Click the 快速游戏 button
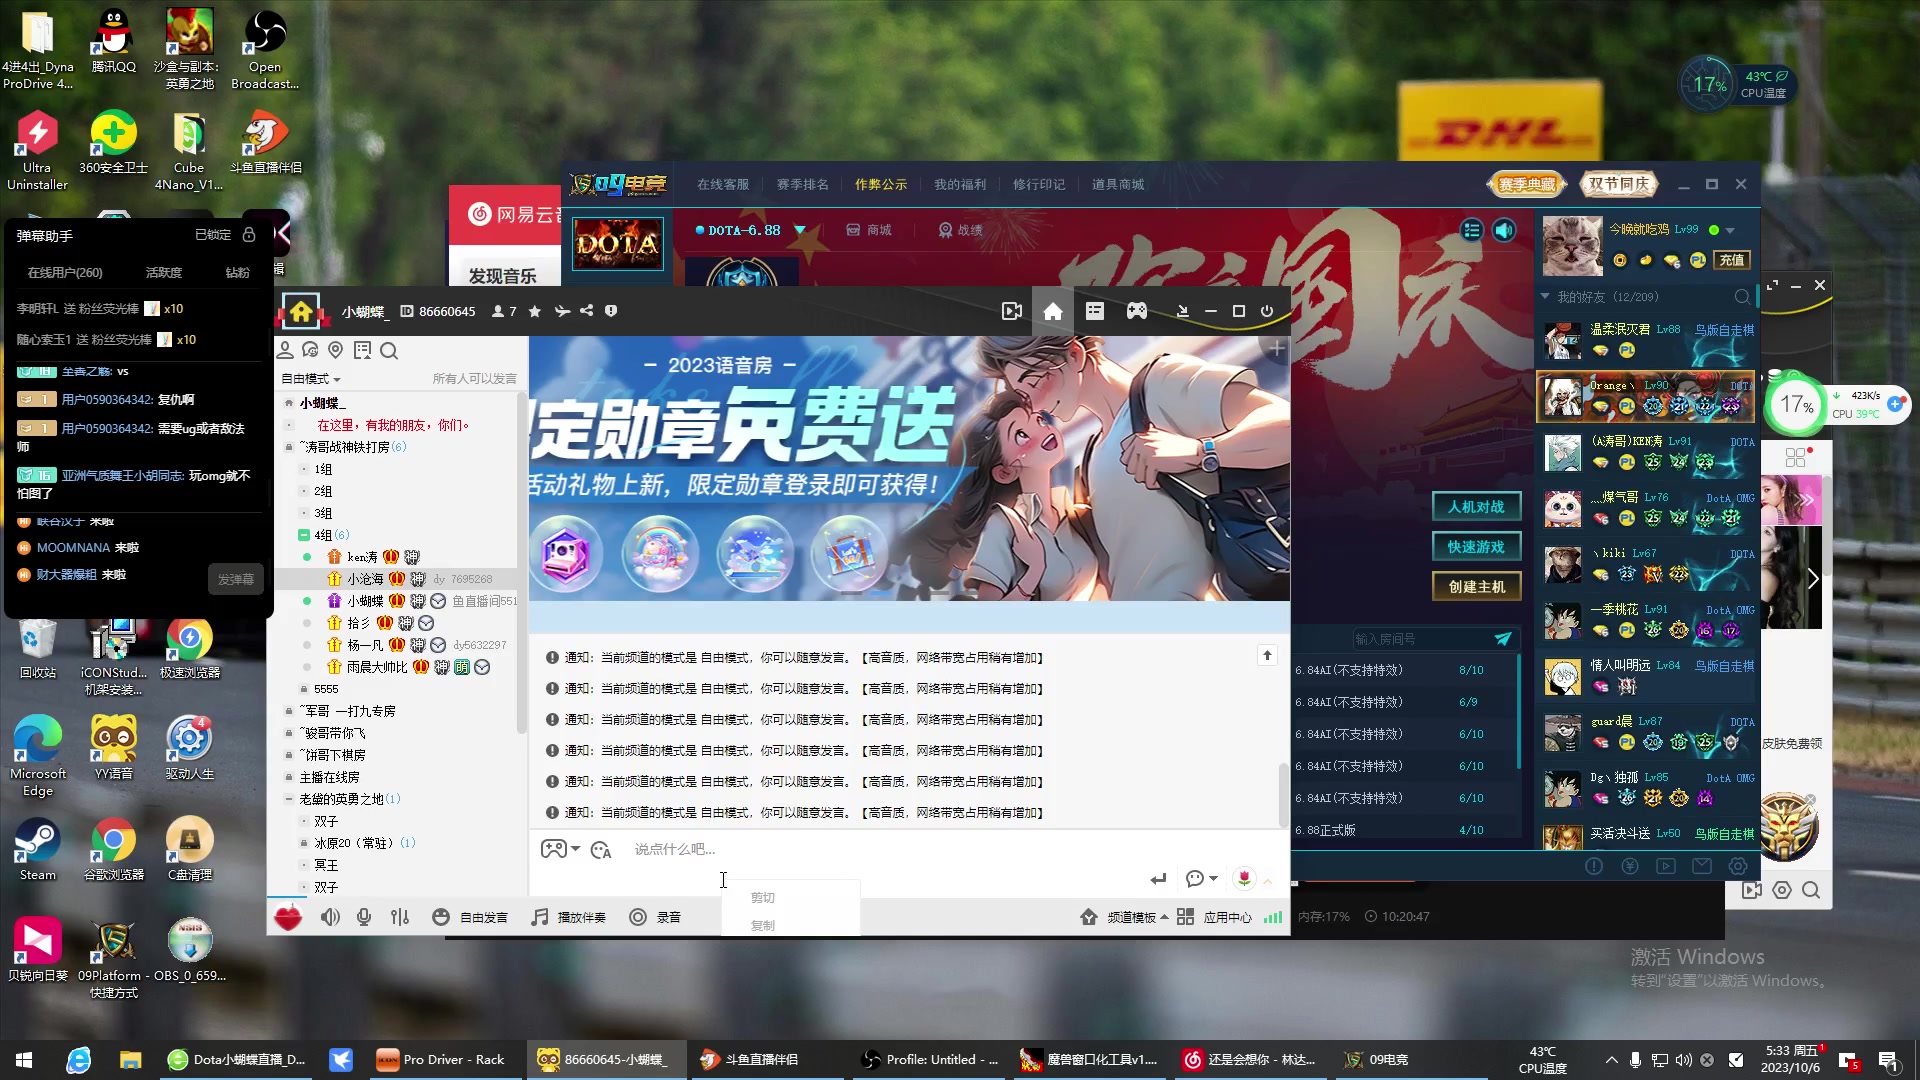The image size is (1920, 1080). click(x=1476, y=547)
